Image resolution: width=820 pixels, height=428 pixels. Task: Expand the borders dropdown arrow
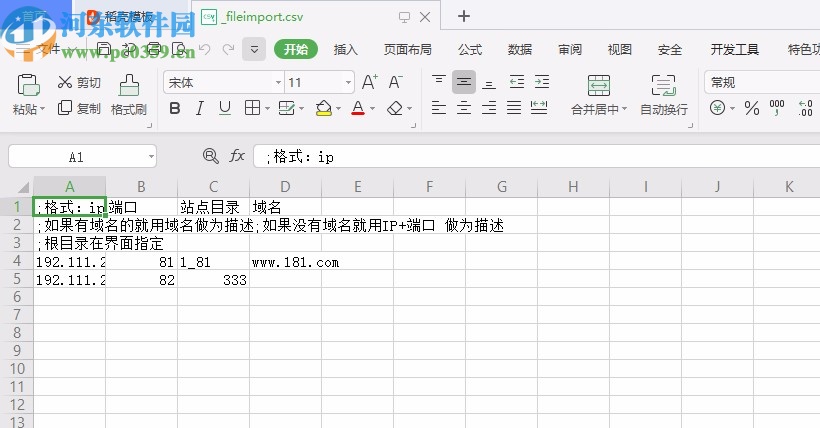pos(267,109)
